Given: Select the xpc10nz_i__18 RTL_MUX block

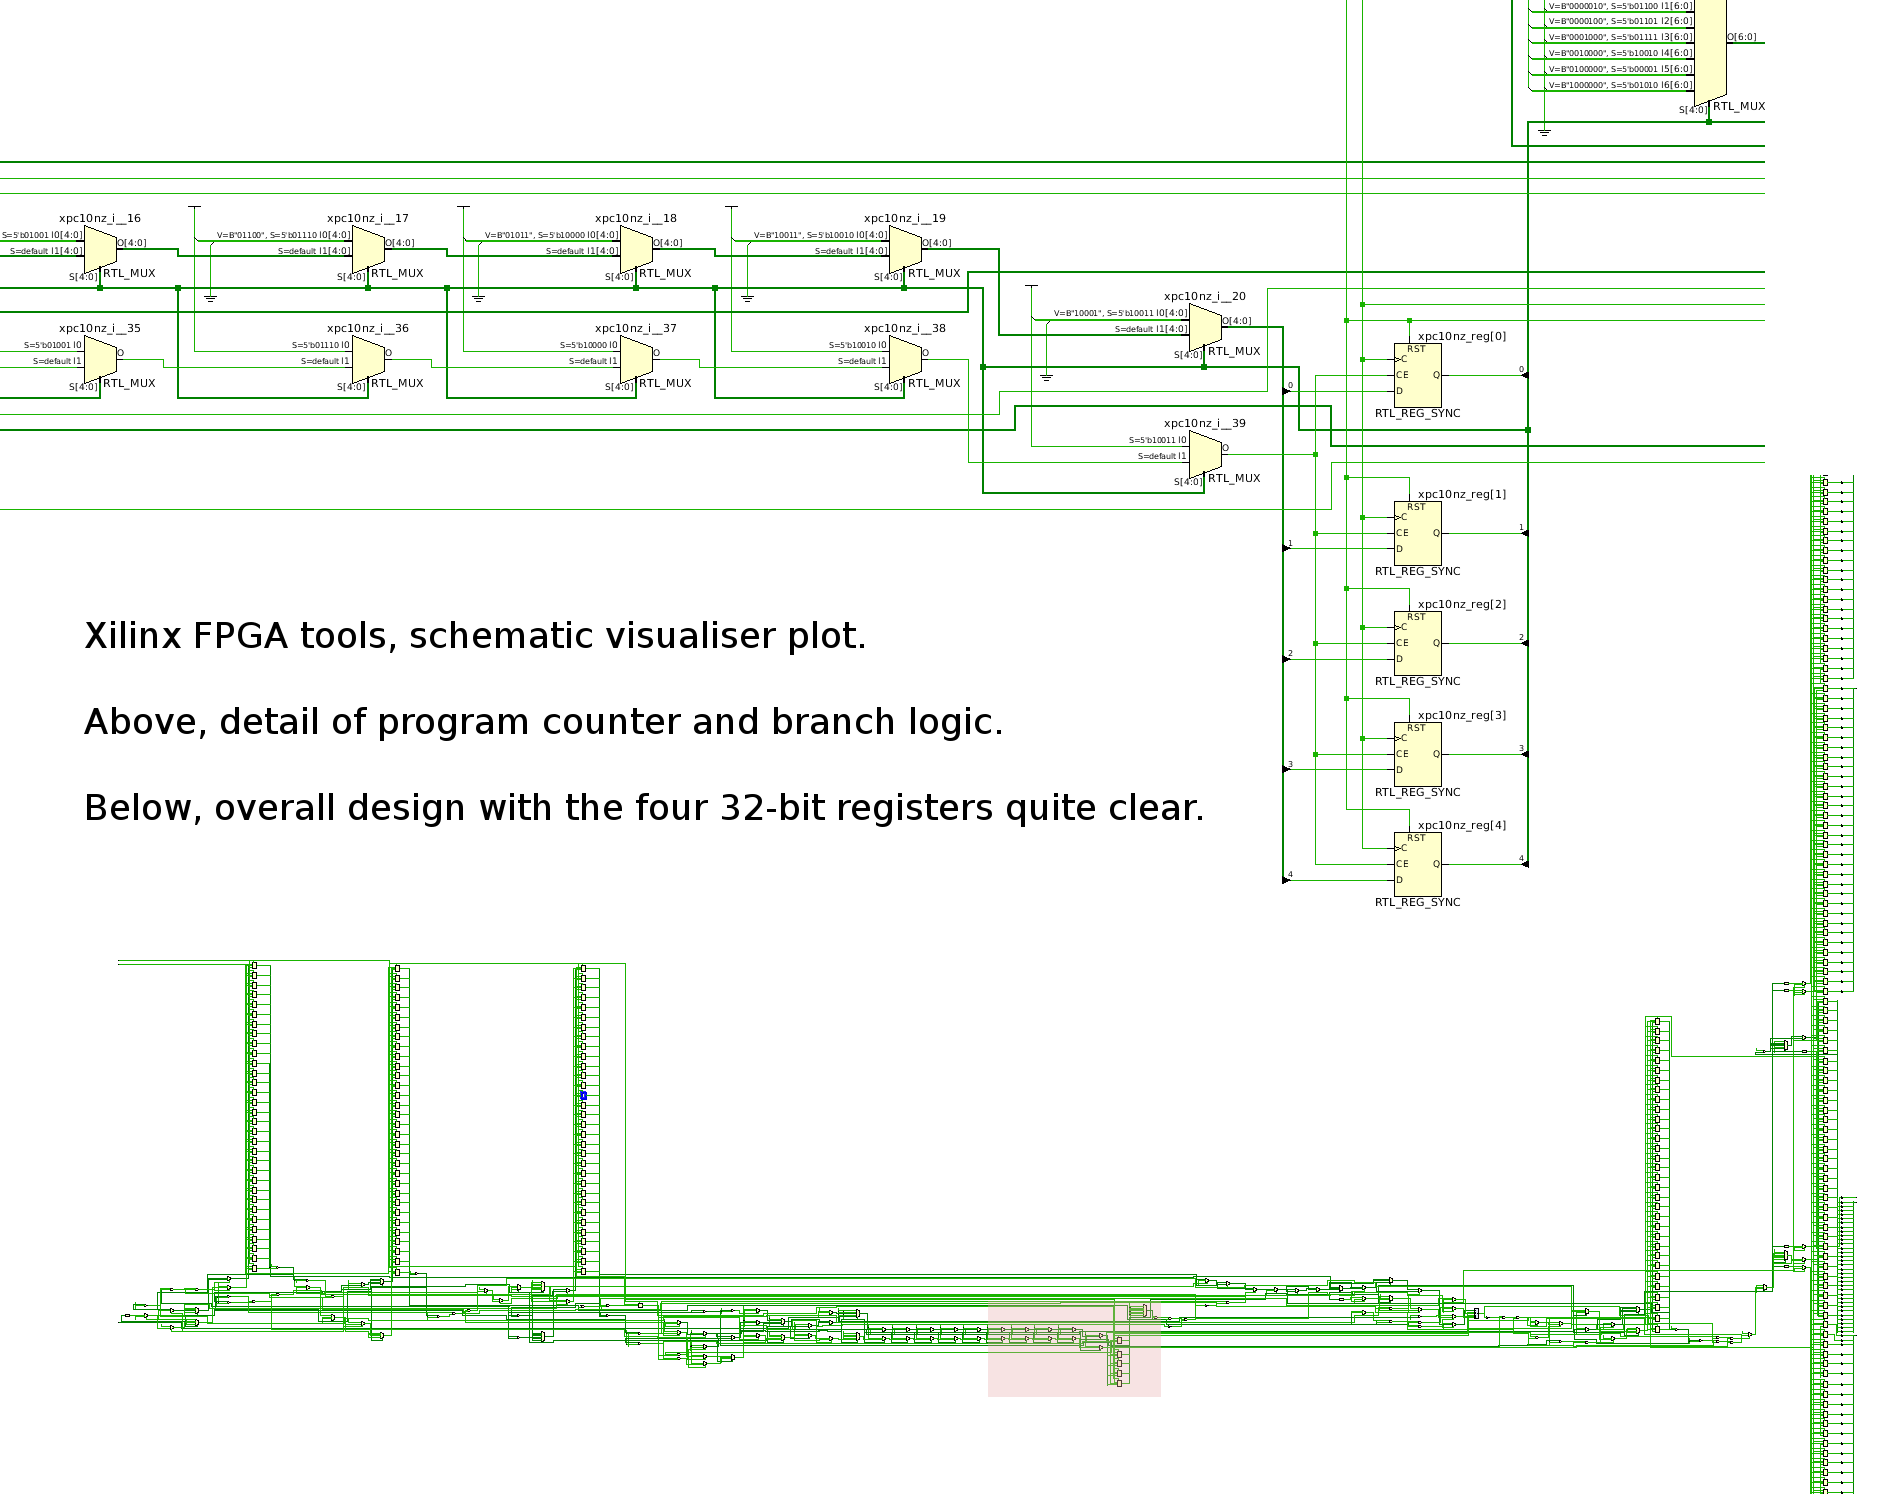Looking at the screenshot, I should (636, 248).
